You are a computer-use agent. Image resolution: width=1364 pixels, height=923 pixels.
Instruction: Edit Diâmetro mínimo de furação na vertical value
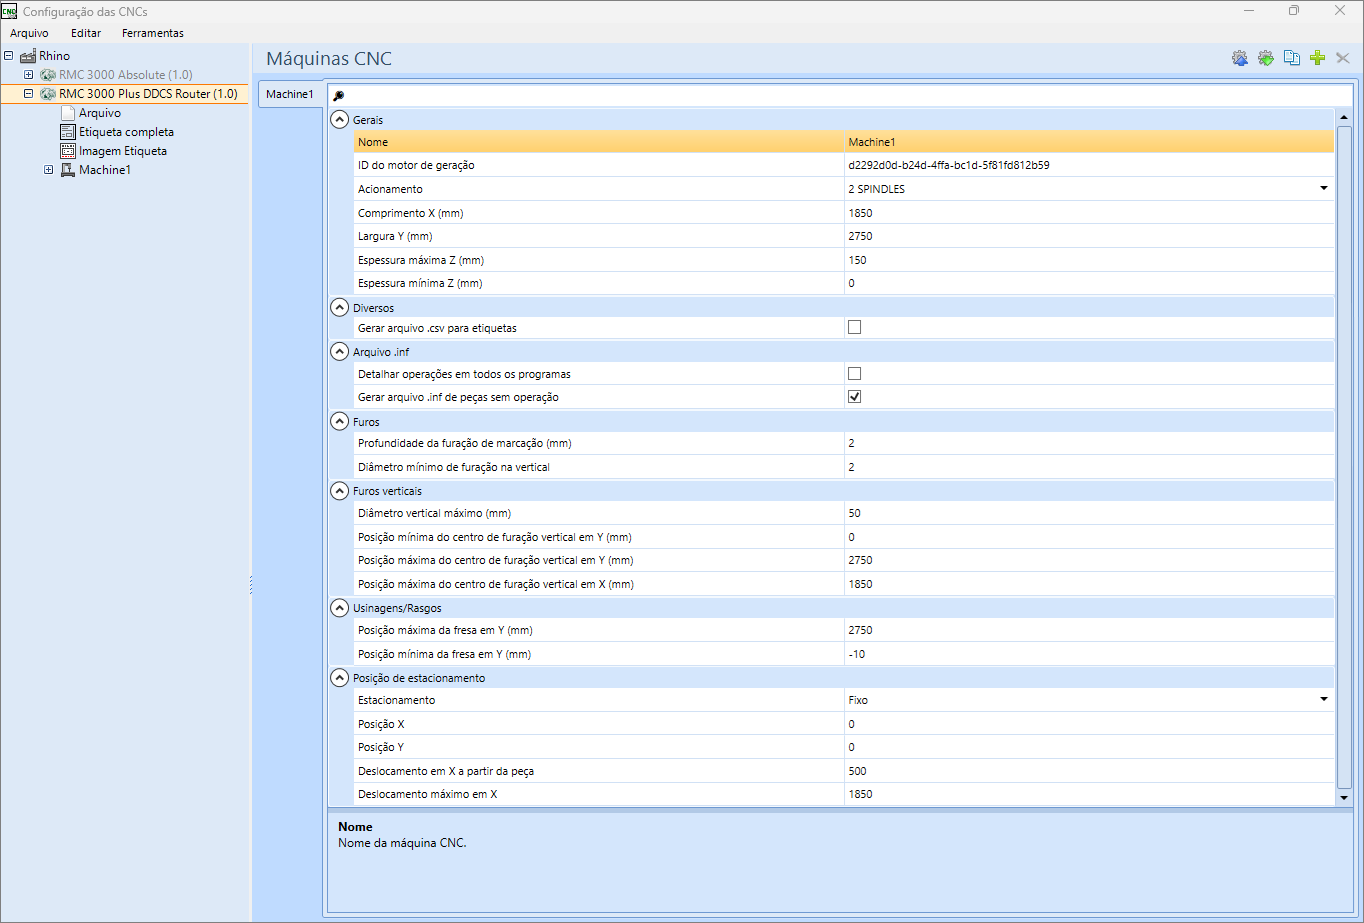click(1088, 467)
